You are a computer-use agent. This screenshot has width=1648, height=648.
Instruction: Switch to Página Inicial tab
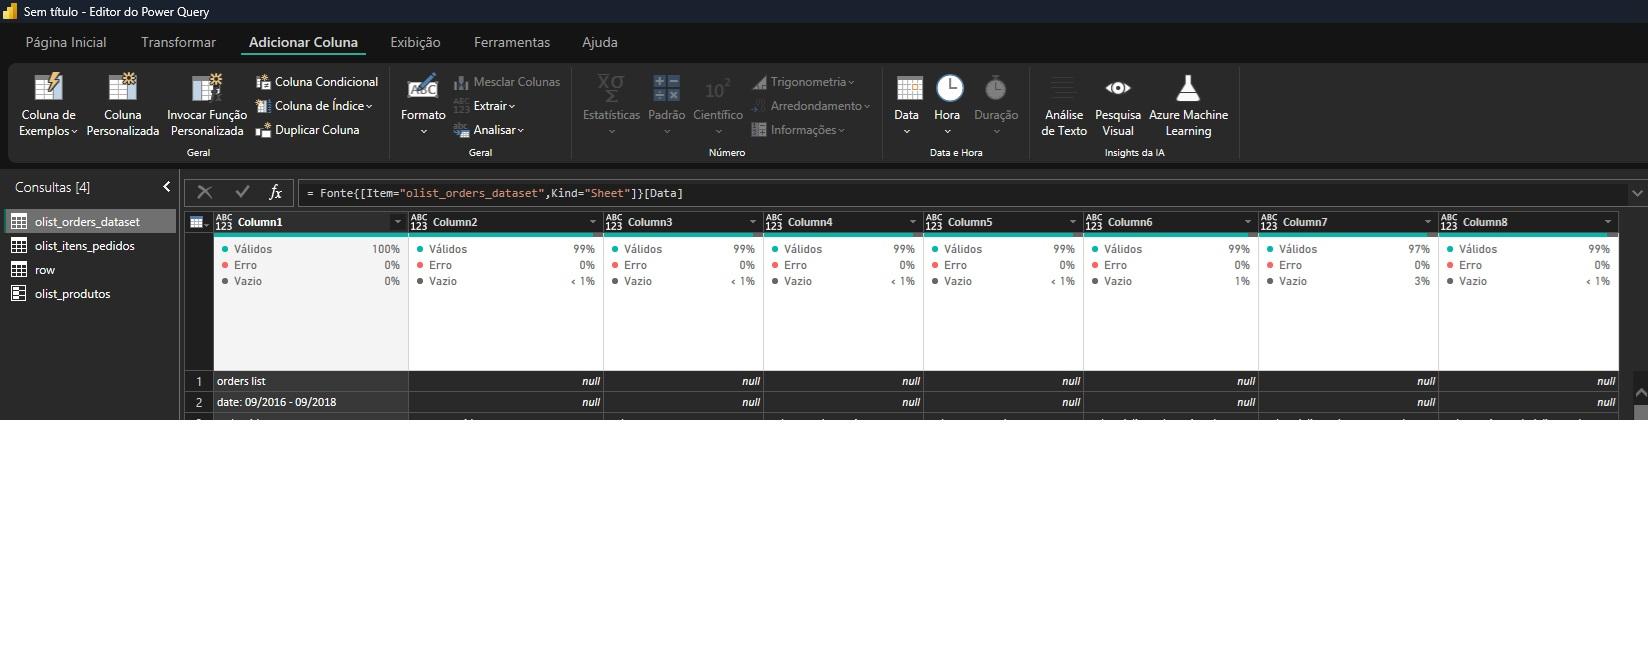pos(66,42)
